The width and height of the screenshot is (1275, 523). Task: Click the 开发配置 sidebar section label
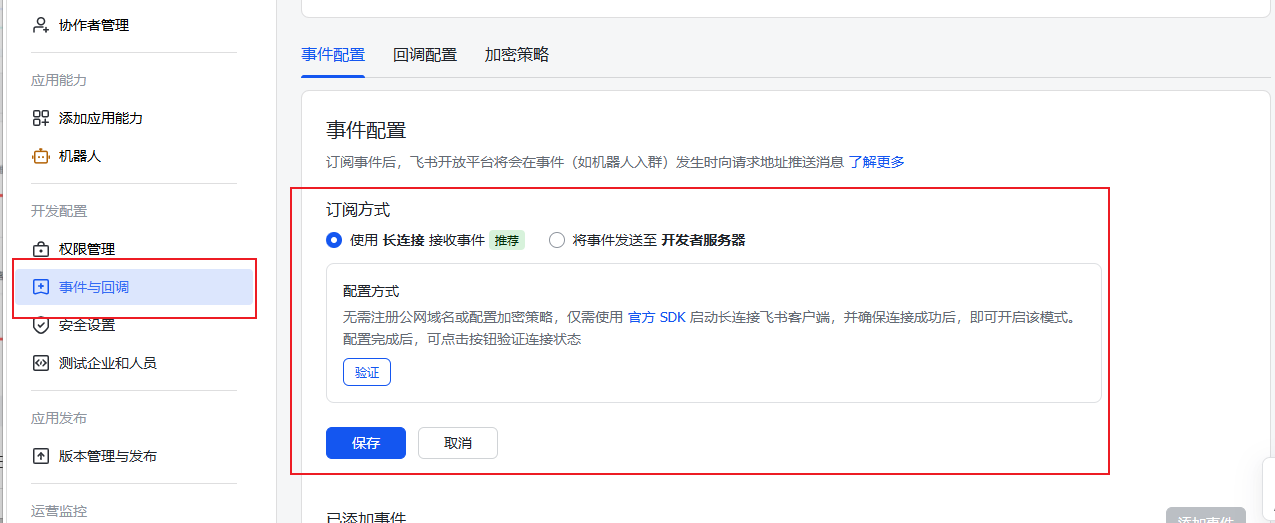pos(59,211)
